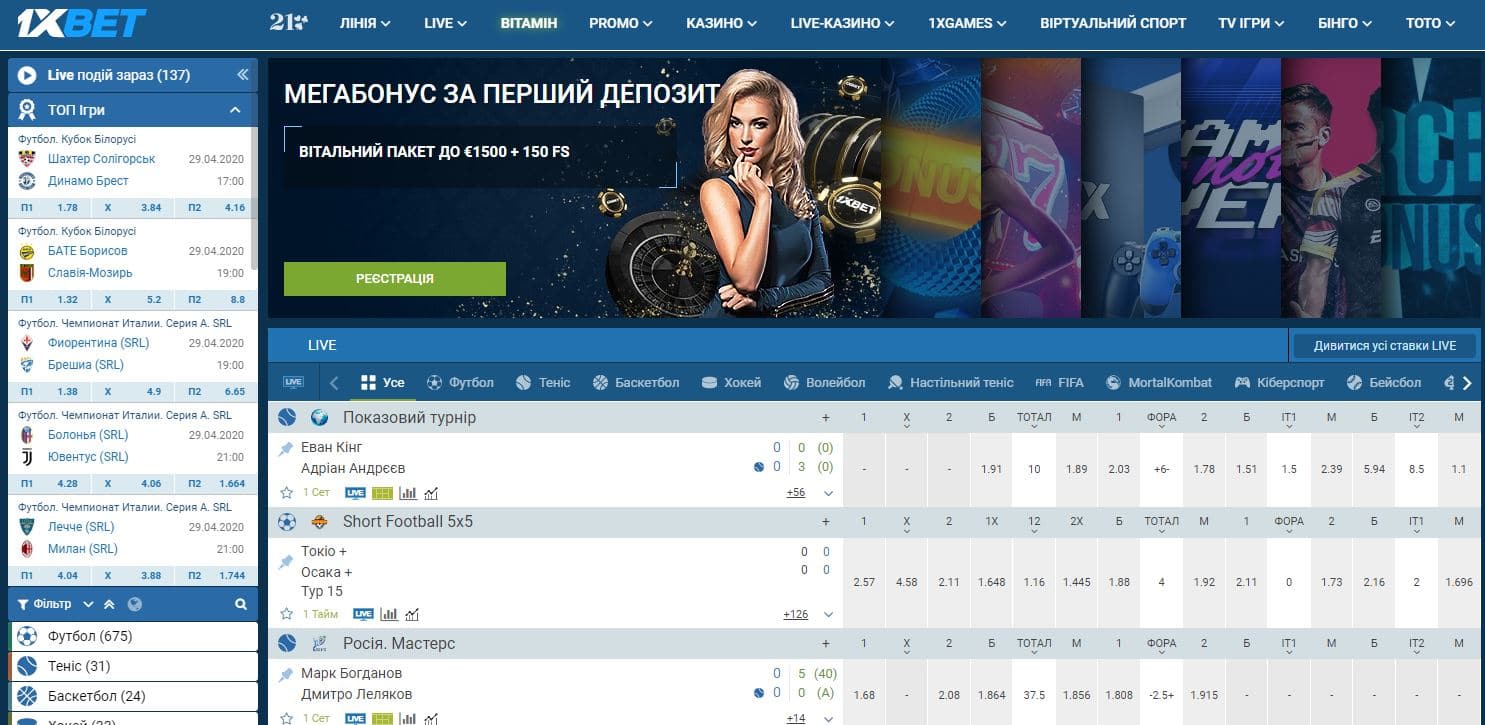Viewport: 1485px width, 725px height.
Task: Select the Усе sports tab
Action: point(383,382)
